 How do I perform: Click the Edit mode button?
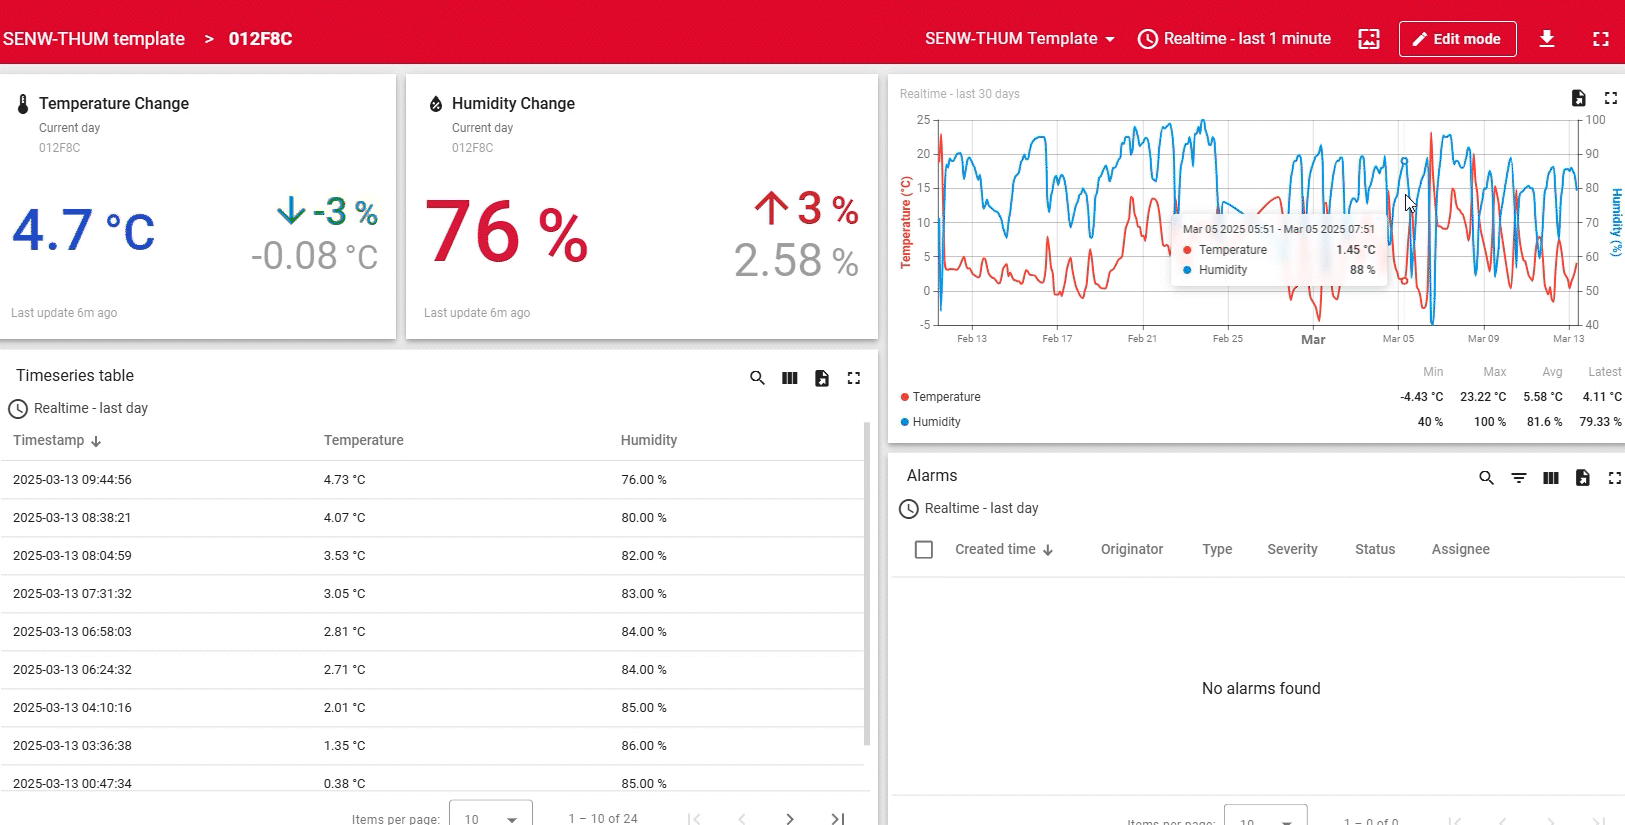coord(1457,39)
